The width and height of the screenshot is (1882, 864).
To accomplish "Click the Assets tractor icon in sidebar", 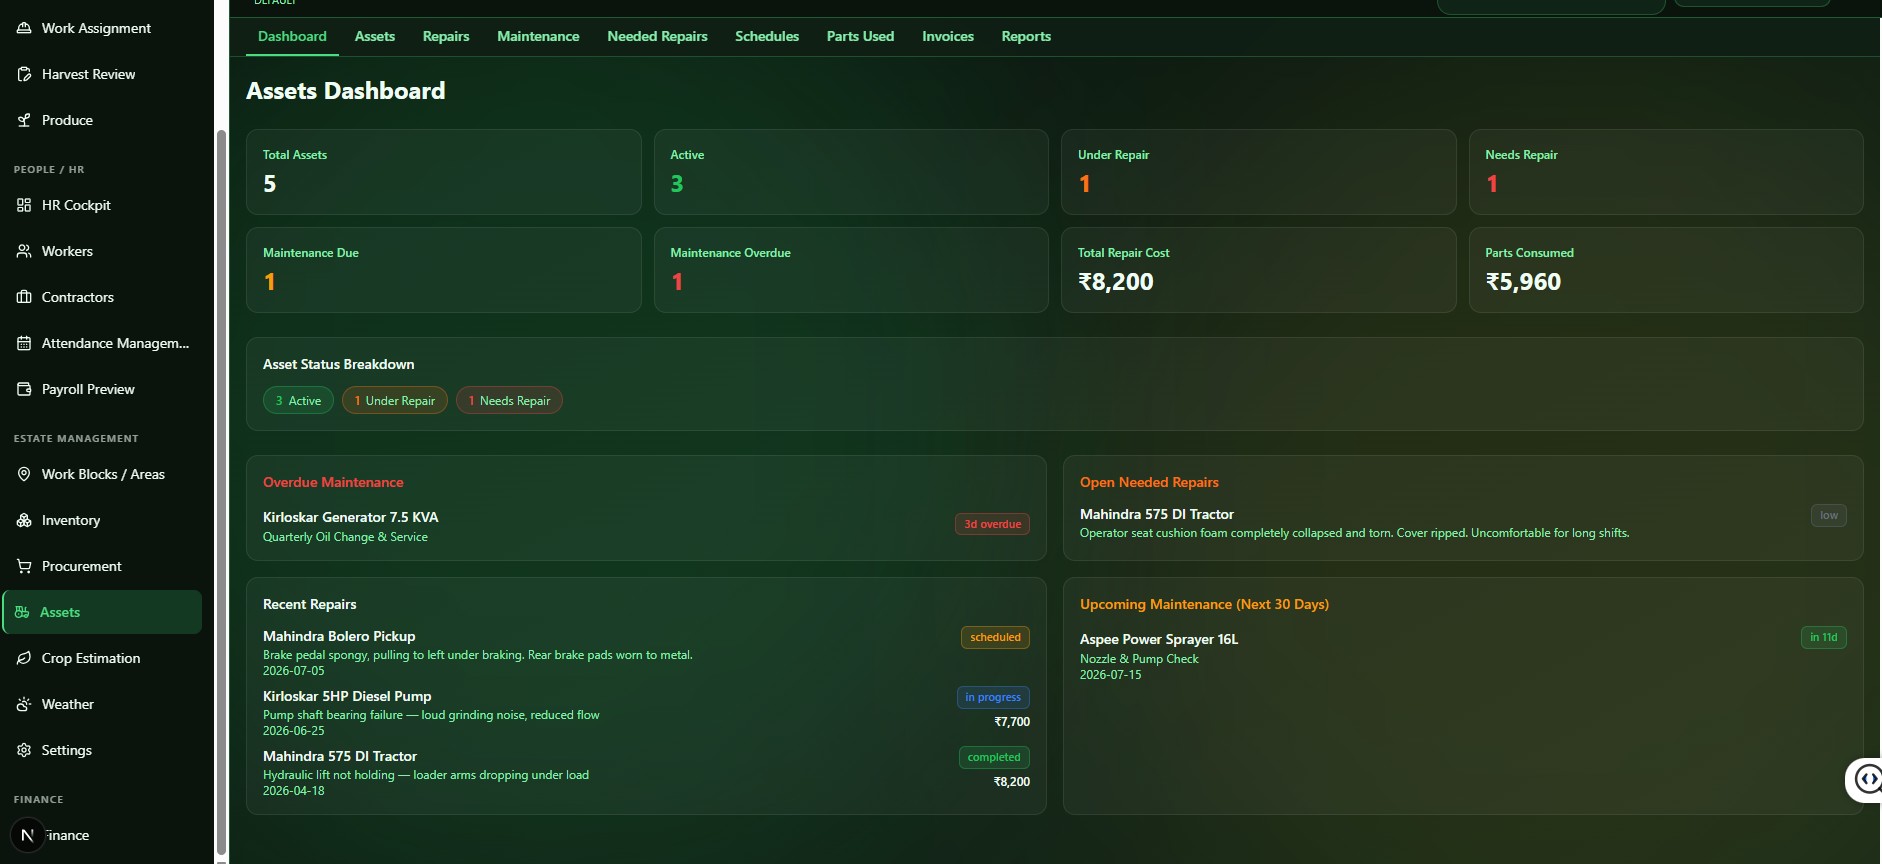I will pyautogui.click(x=22, y=612).
